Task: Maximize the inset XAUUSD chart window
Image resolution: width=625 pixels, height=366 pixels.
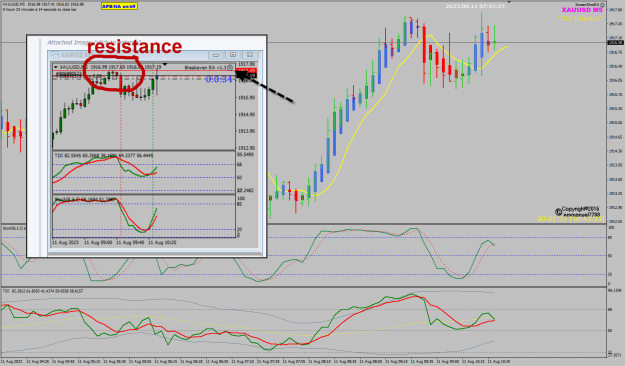Action: (x=233, y=55)
